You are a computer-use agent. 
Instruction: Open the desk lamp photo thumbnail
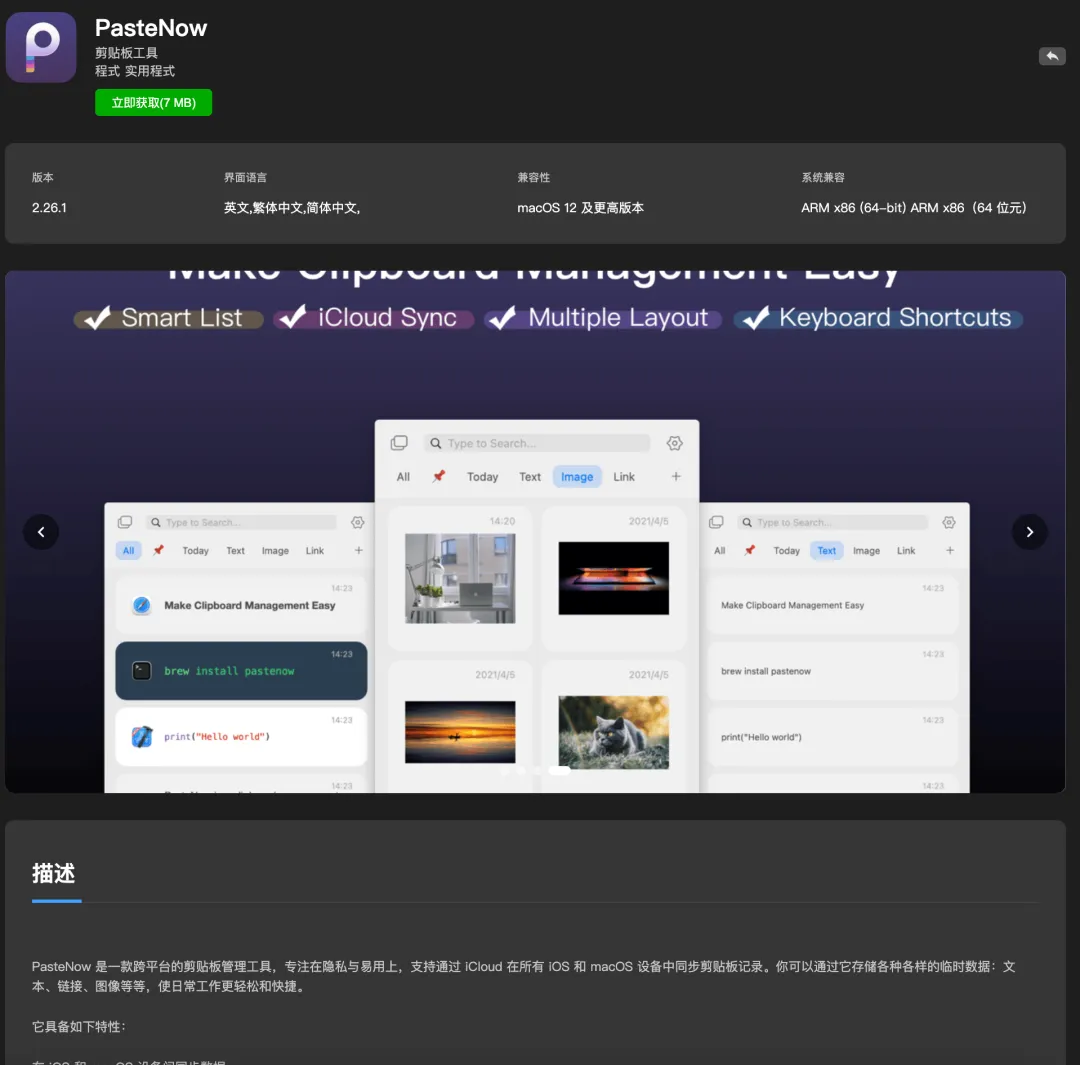(x=460, y=578)
